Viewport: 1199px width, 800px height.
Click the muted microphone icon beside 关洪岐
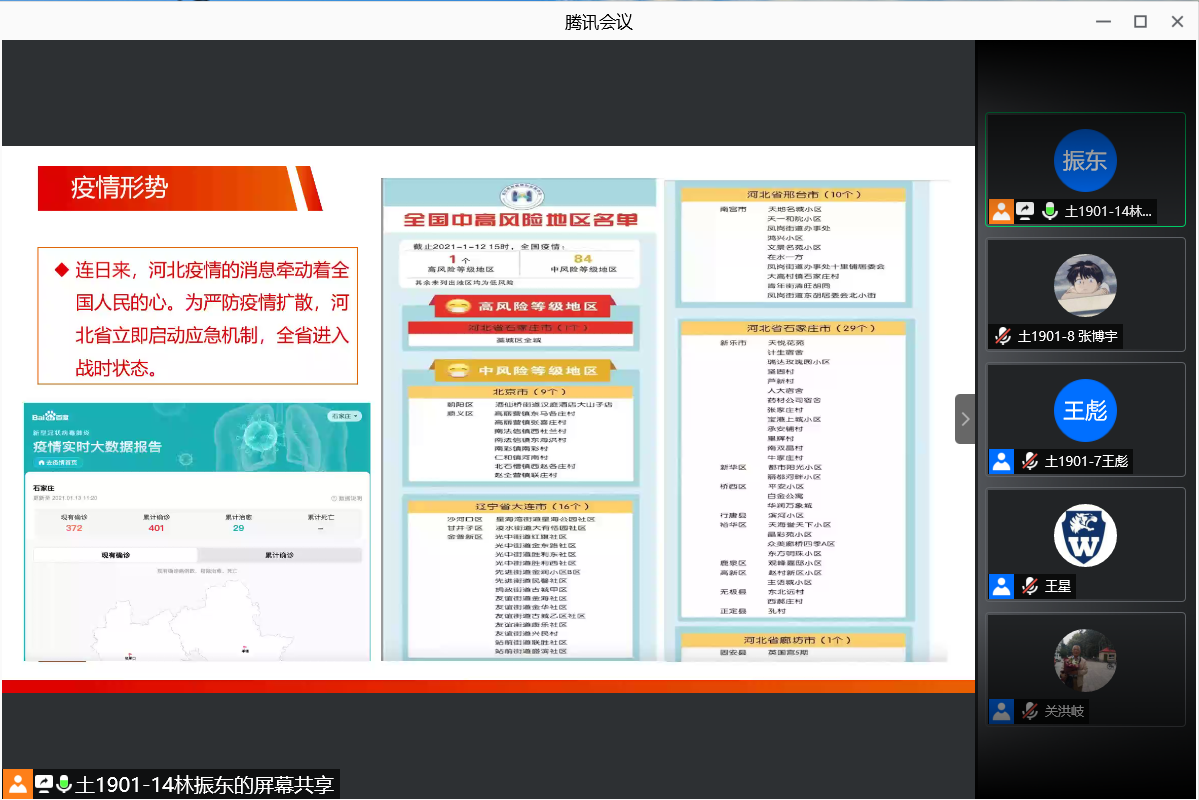coord(1030,711)
